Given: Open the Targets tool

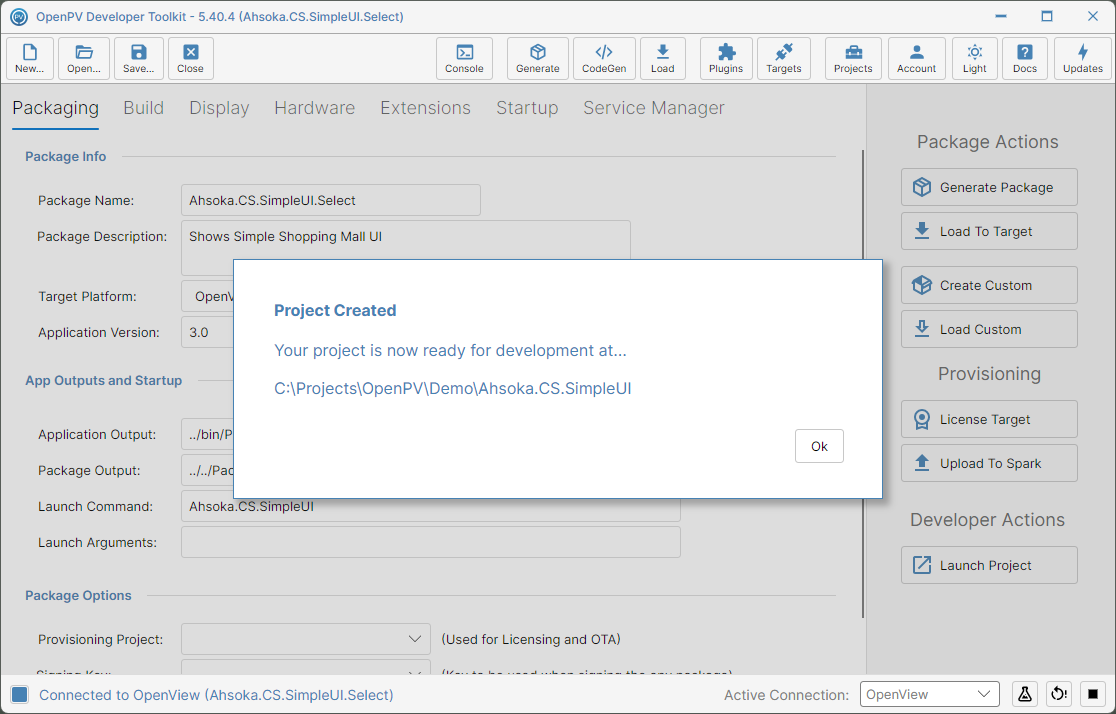Looking at the screenshot, I should pyautogui.click(x=784, y=58).
